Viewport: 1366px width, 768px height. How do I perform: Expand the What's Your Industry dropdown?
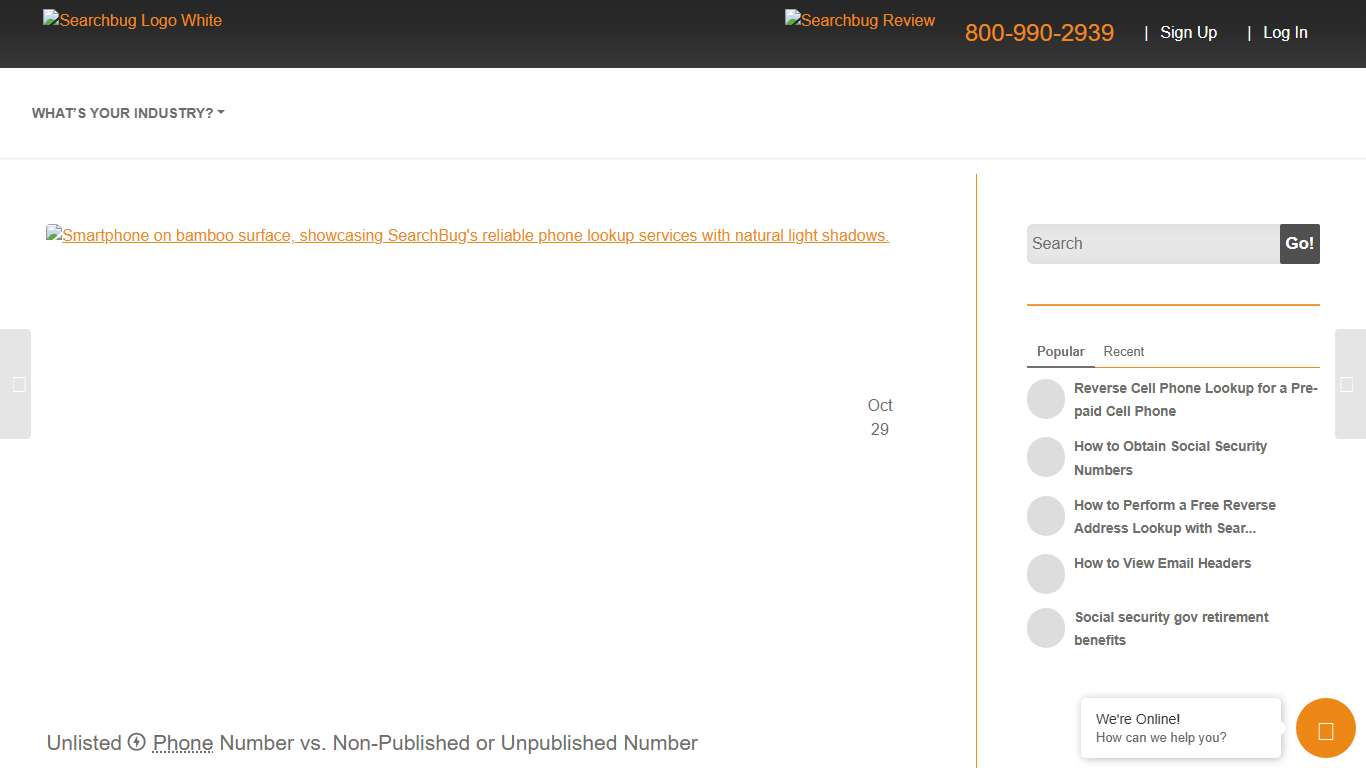[127, 113]
